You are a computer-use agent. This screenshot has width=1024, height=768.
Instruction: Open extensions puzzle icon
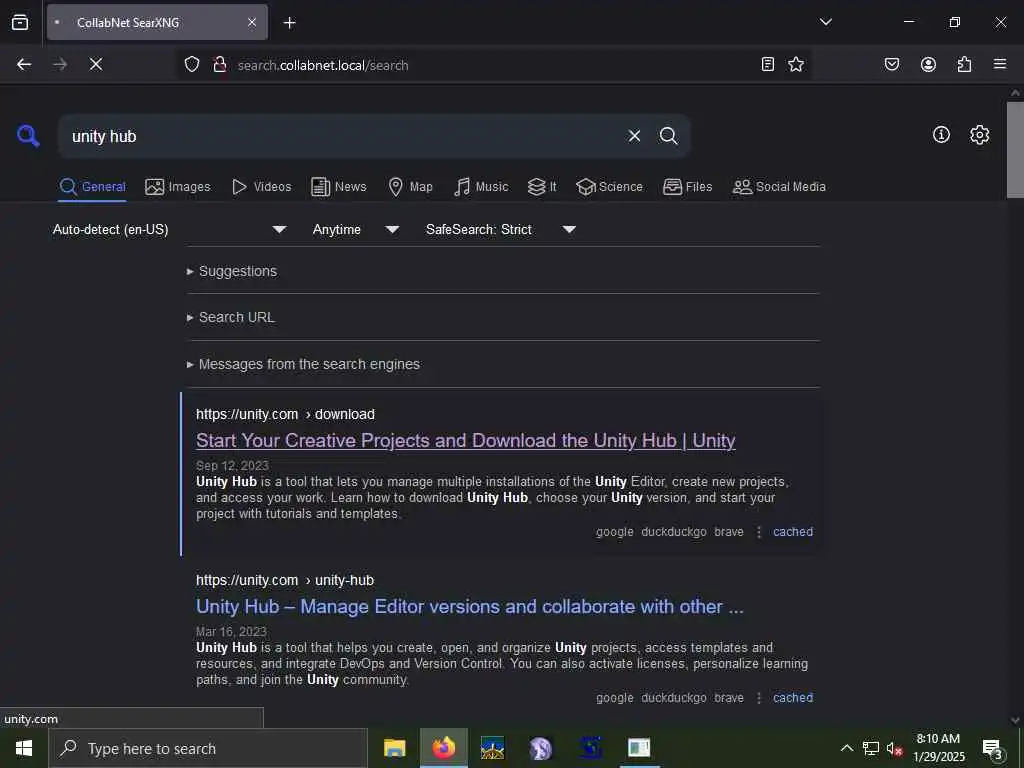[964, 64]
